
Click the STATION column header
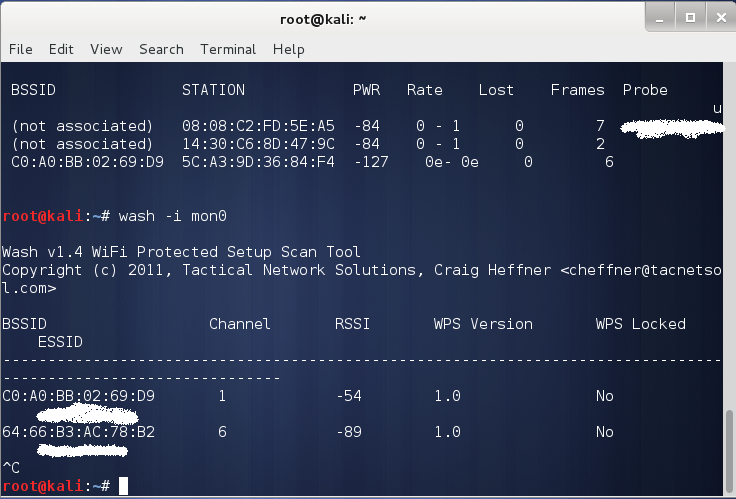tap(213, 90)
